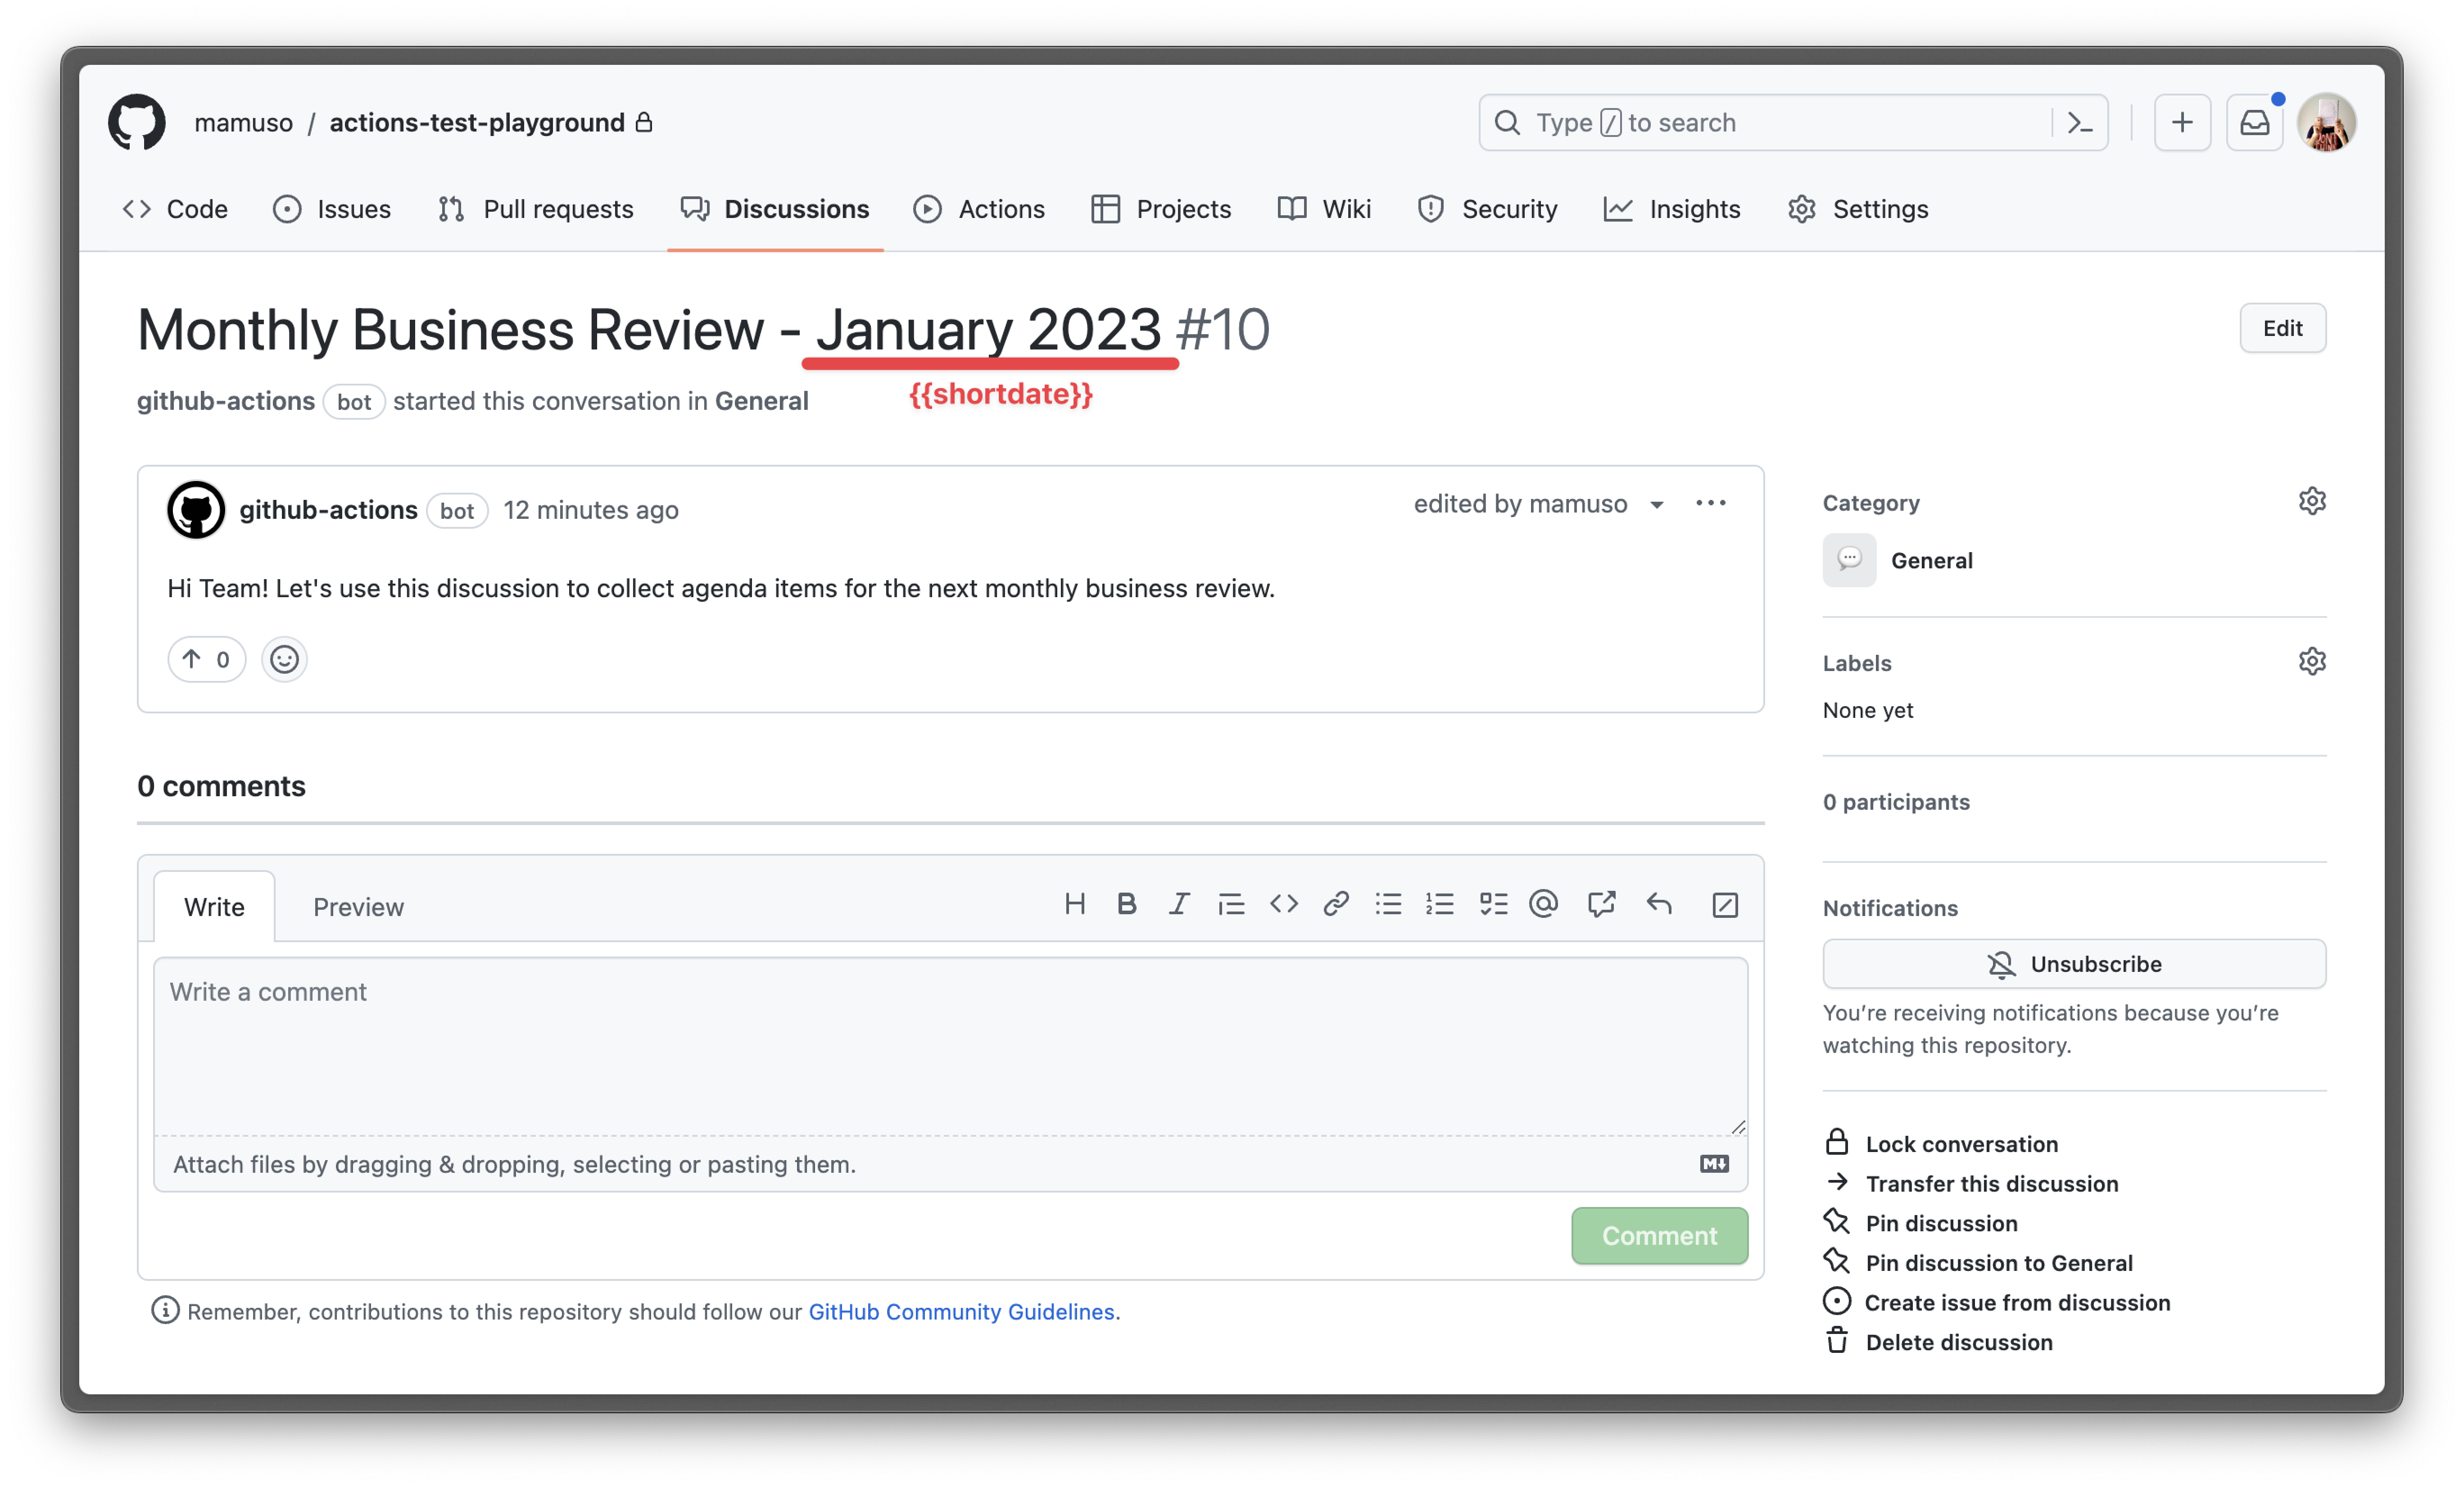2464x1488 pixels.
Task: Open the command palette icon in search
Action: pos(2080,122)
